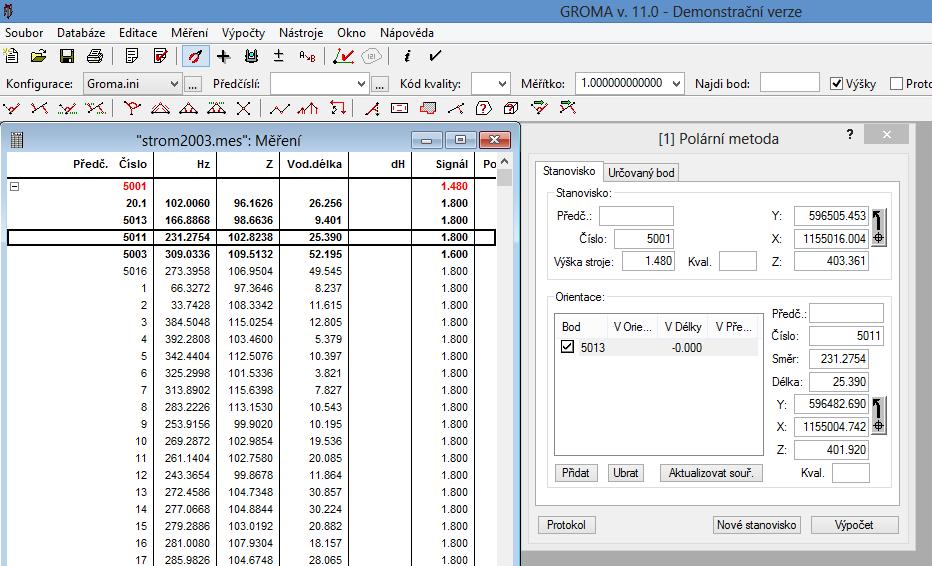Select point 5016 row in the table
This screenshot has width=932, height=566.
pyautogui.click(x=251, y=271)
